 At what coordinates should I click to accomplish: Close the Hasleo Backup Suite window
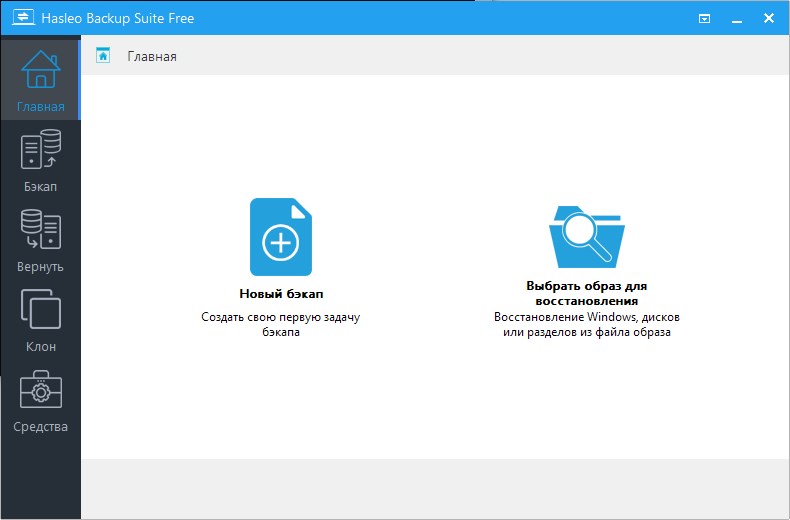(x=769, y=18)
